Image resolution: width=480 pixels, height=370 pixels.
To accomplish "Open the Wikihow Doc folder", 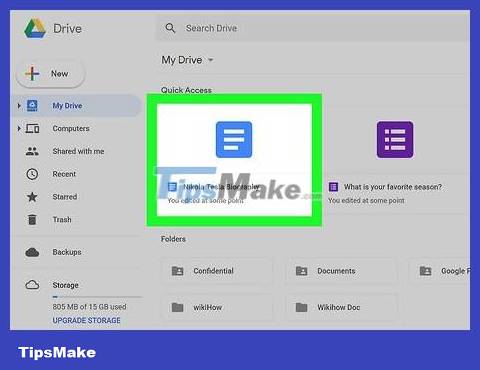I will pos(341,307).
